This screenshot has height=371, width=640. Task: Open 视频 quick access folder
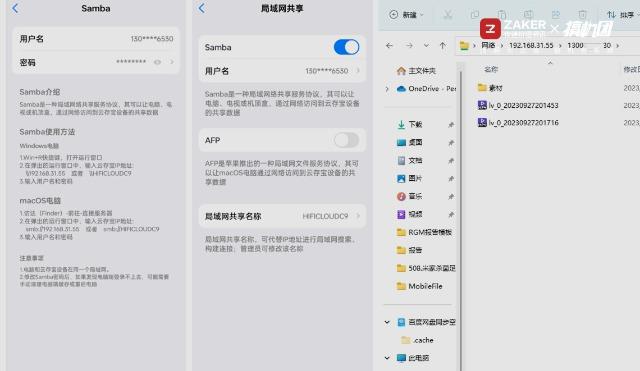410,214
